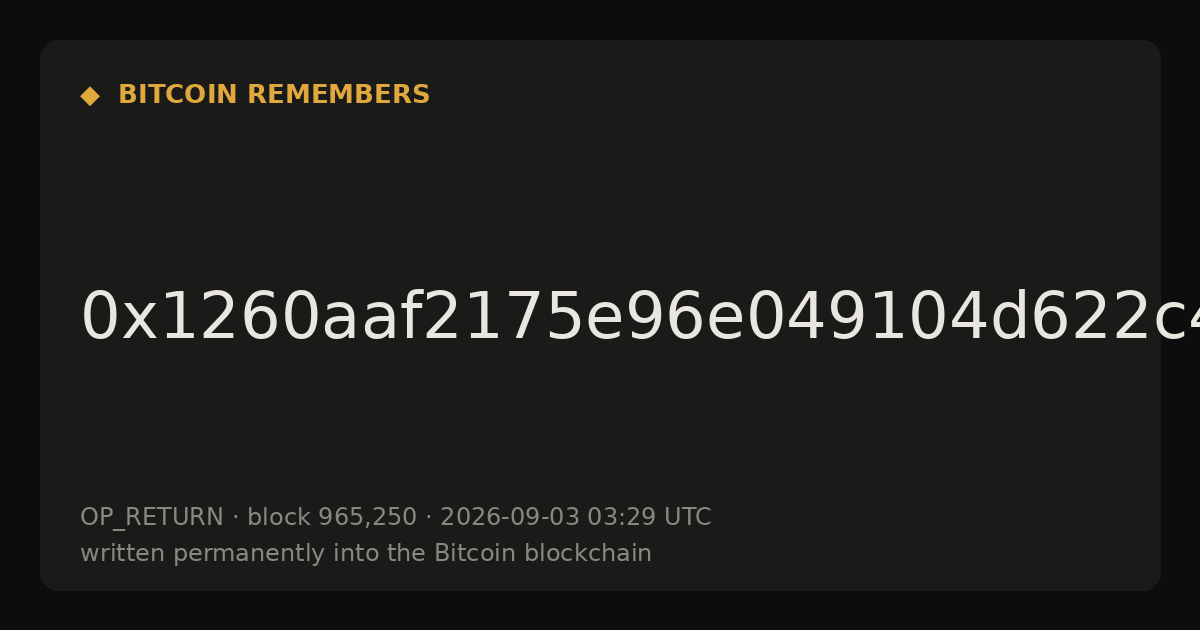Click the 03:29 UTC timestamp

coord(649,517)
